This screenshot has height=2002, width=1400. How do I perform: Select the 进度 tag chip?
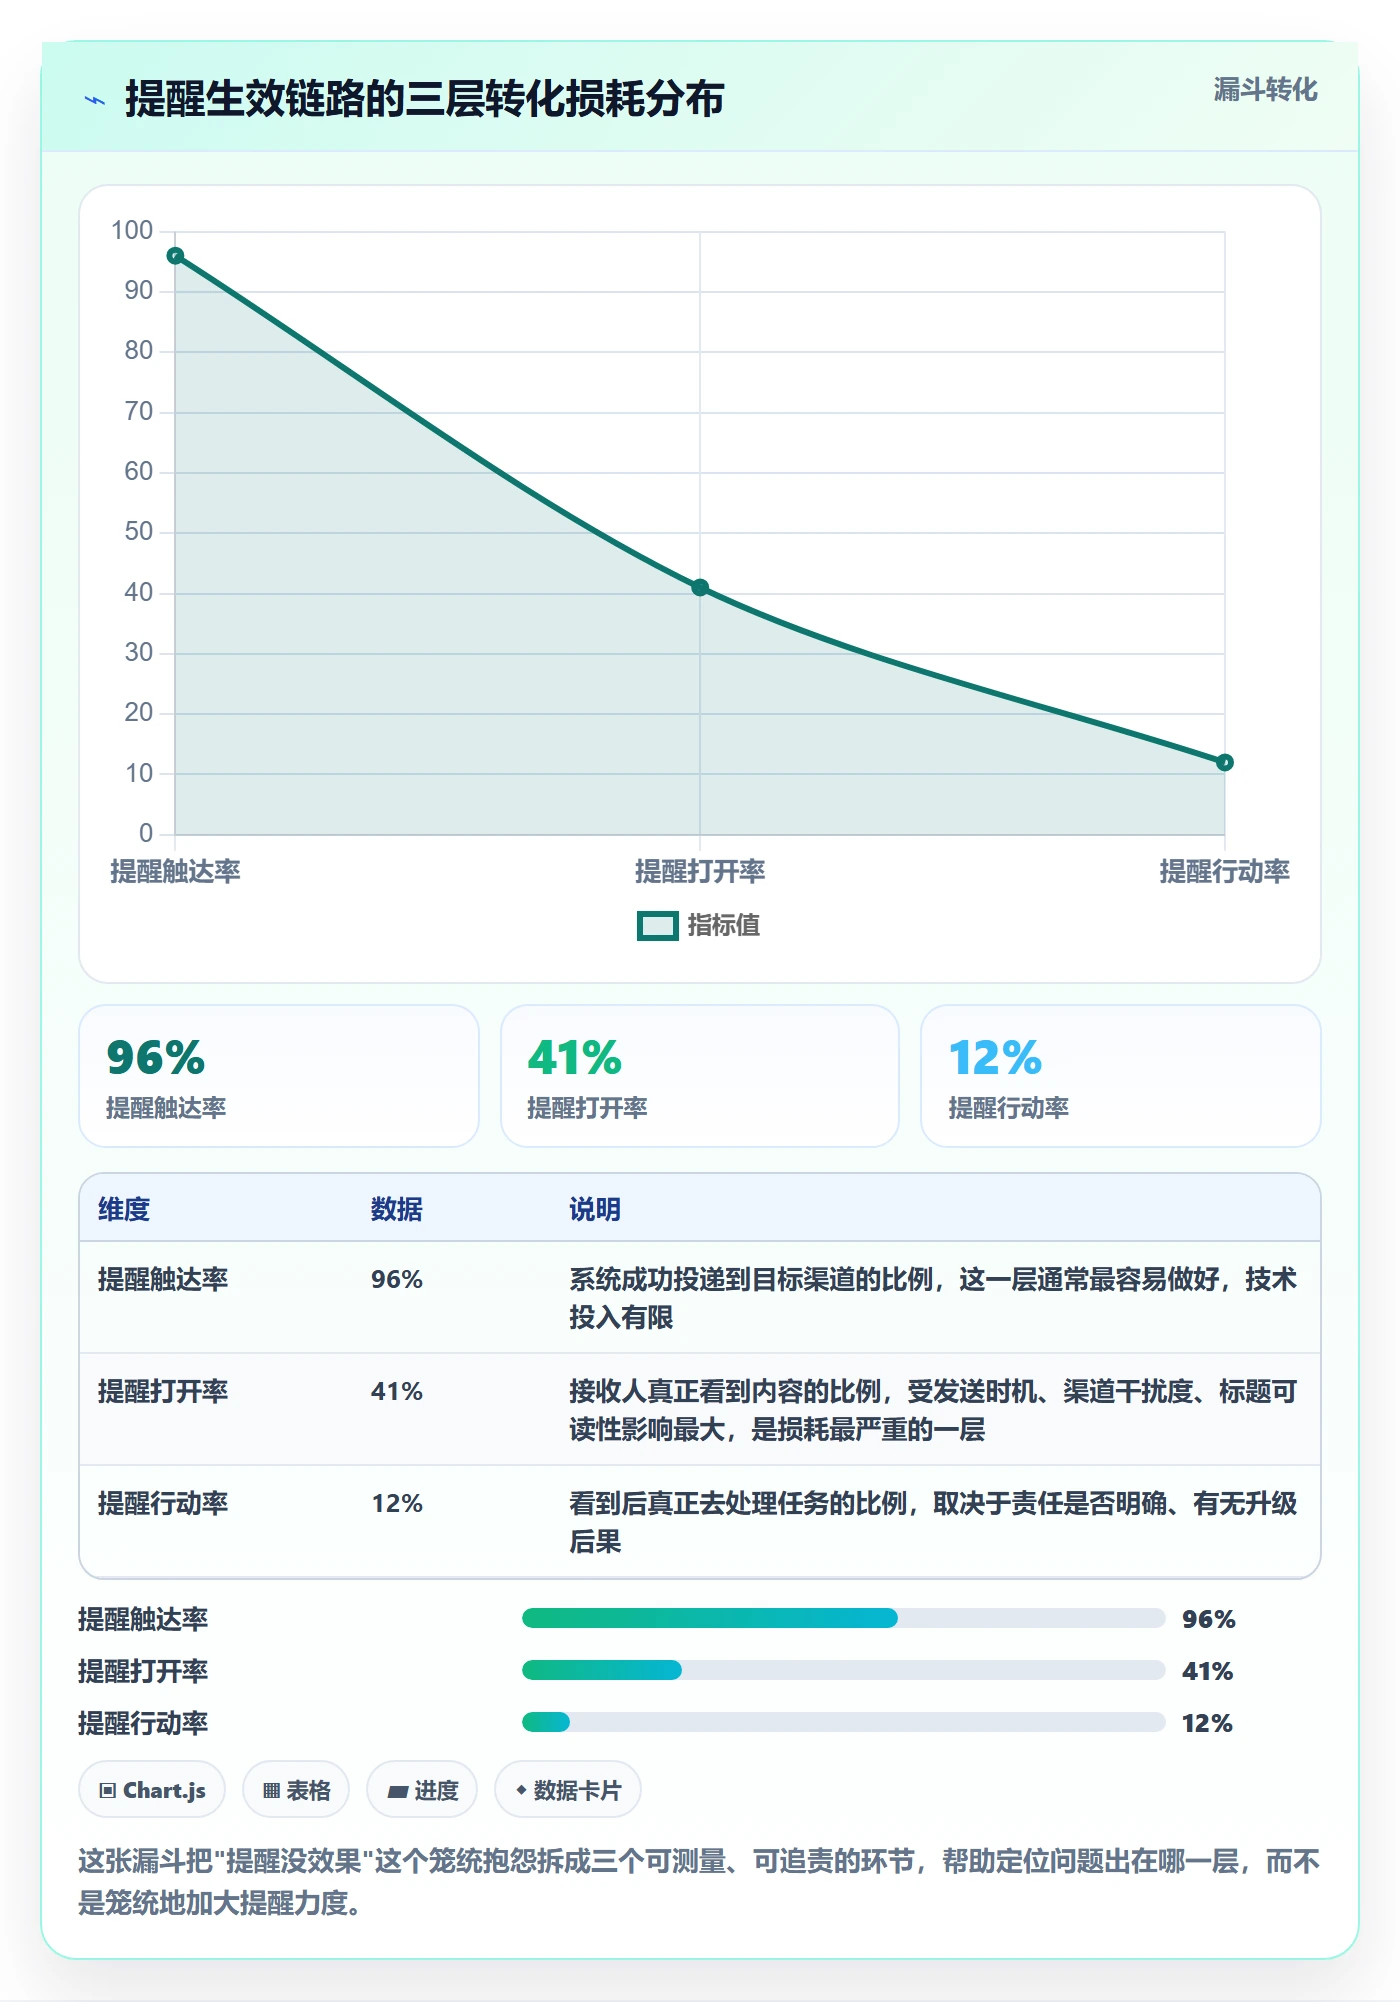pyautogui.click(x=422, y=1790)
